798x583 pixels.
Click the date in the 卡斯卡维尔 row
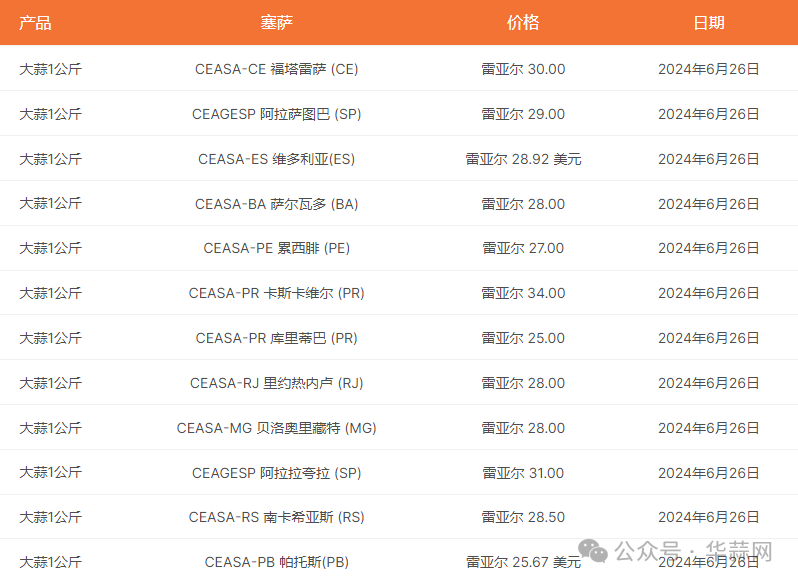pyautogui.click(x=708, y=293)
